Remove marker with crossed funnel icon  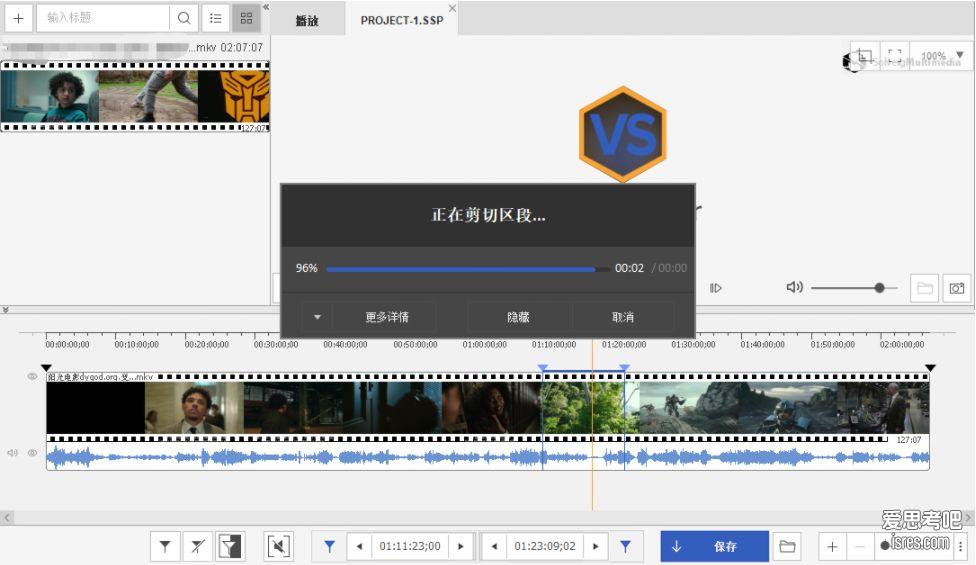coord(197,546)
